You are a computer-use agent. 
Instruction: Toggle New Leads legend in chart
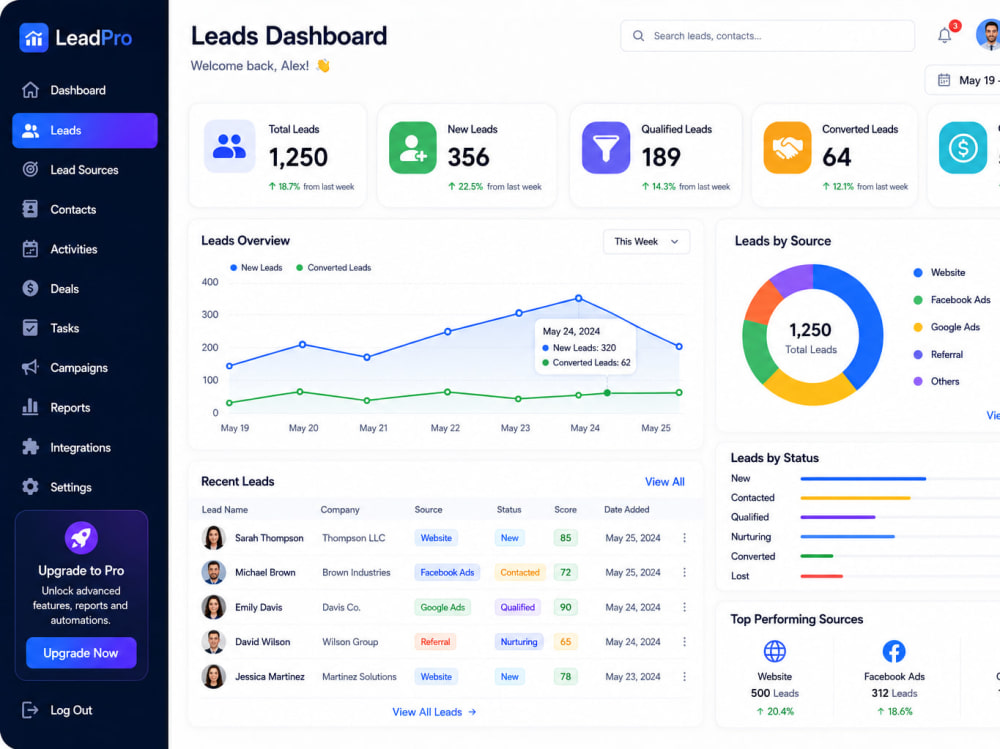click(x=256, y=267)
